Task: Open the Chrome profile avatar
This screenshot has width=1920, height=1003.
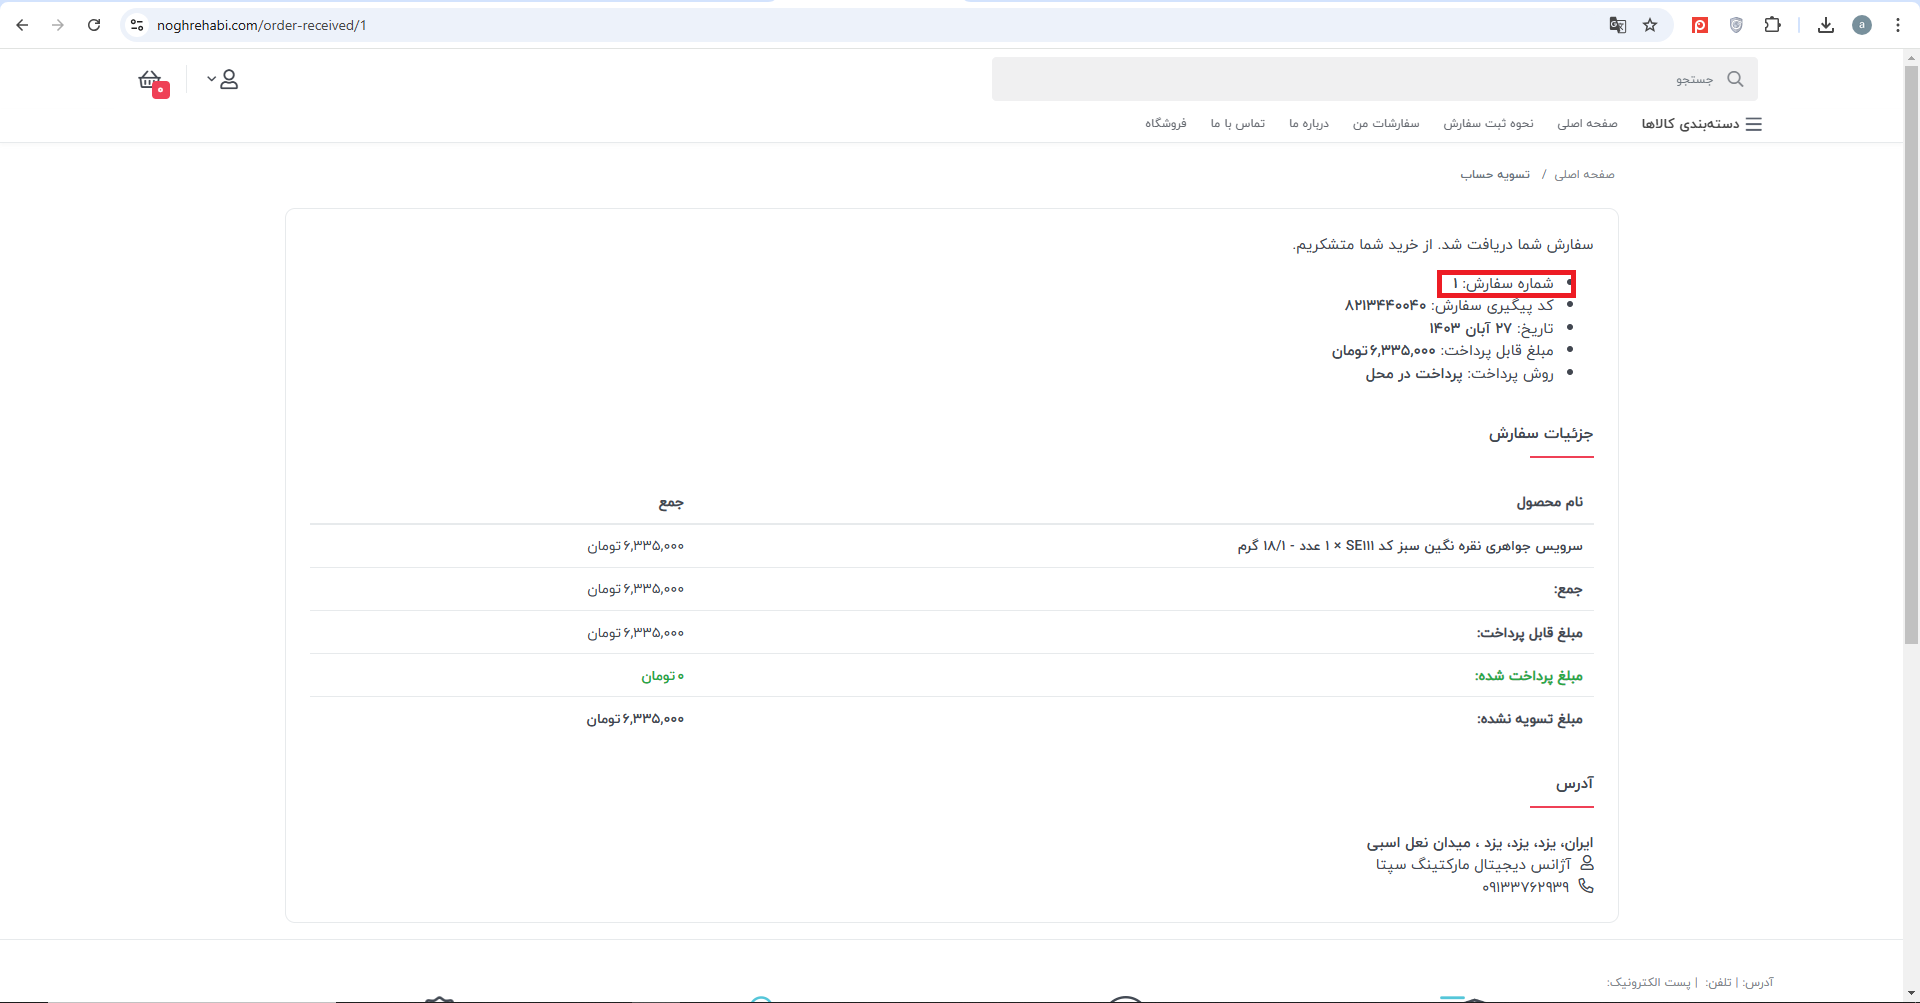Action: (x=1862, y=25)
